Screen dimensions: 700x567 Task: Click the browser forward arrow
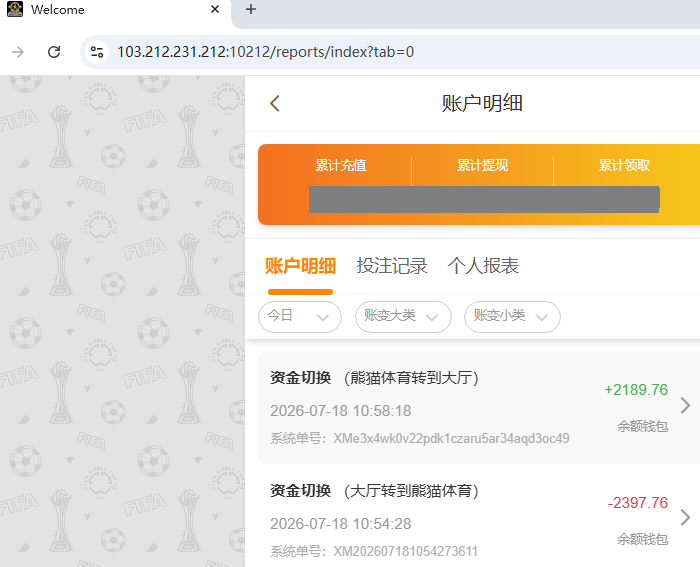[18, 52]
